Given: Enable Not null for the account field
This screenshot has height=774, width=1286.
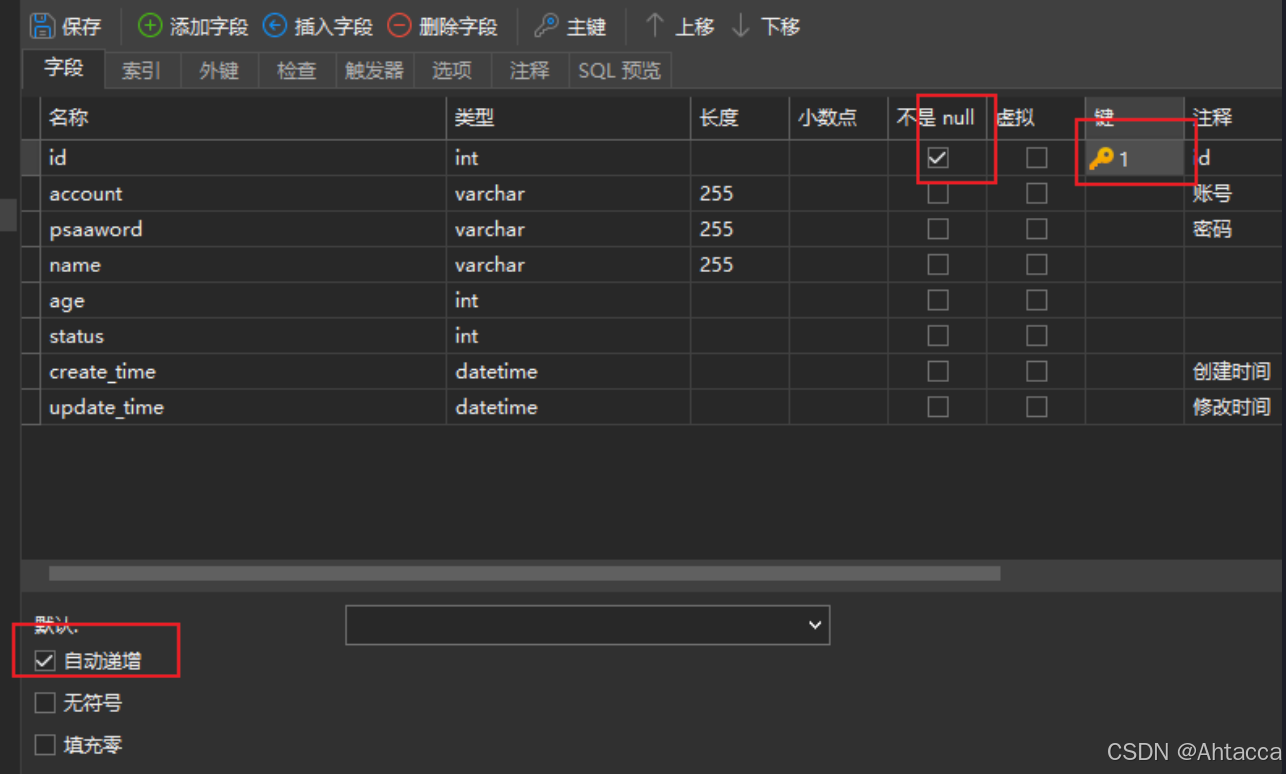Looking at the screenshot, I should (x=938, y=194).
